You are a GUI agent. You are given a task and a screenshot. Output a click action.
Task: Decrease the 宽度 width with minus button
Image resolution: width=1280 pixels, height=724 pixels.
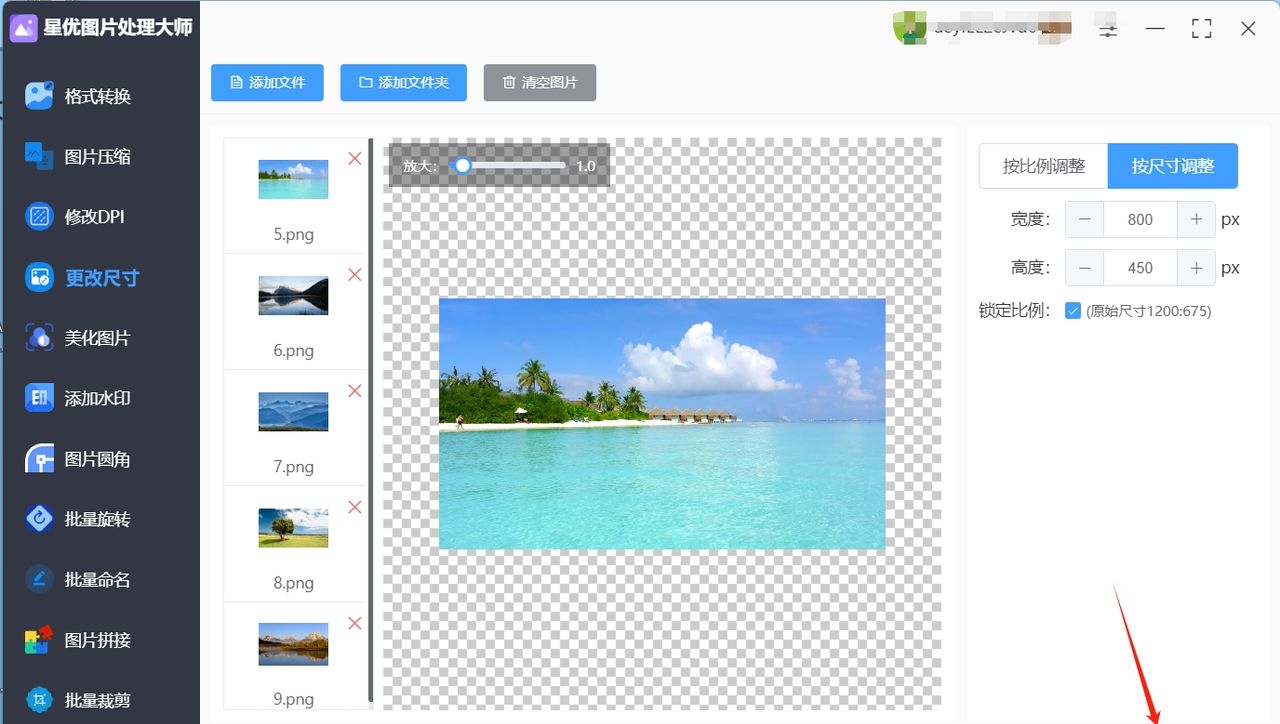[1085, 219]
